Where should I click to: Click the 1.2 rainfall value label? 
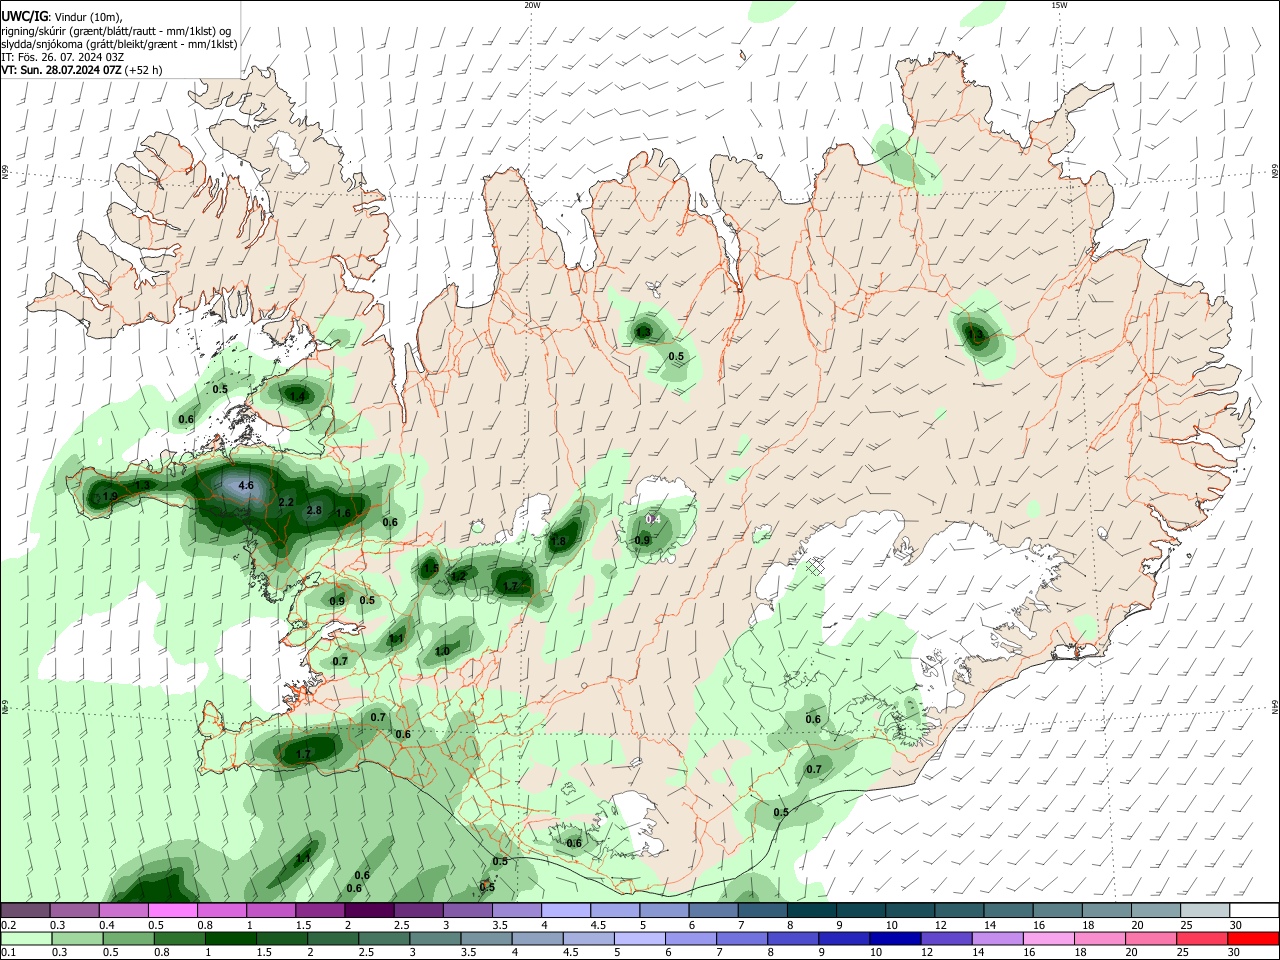pos(459,575)
